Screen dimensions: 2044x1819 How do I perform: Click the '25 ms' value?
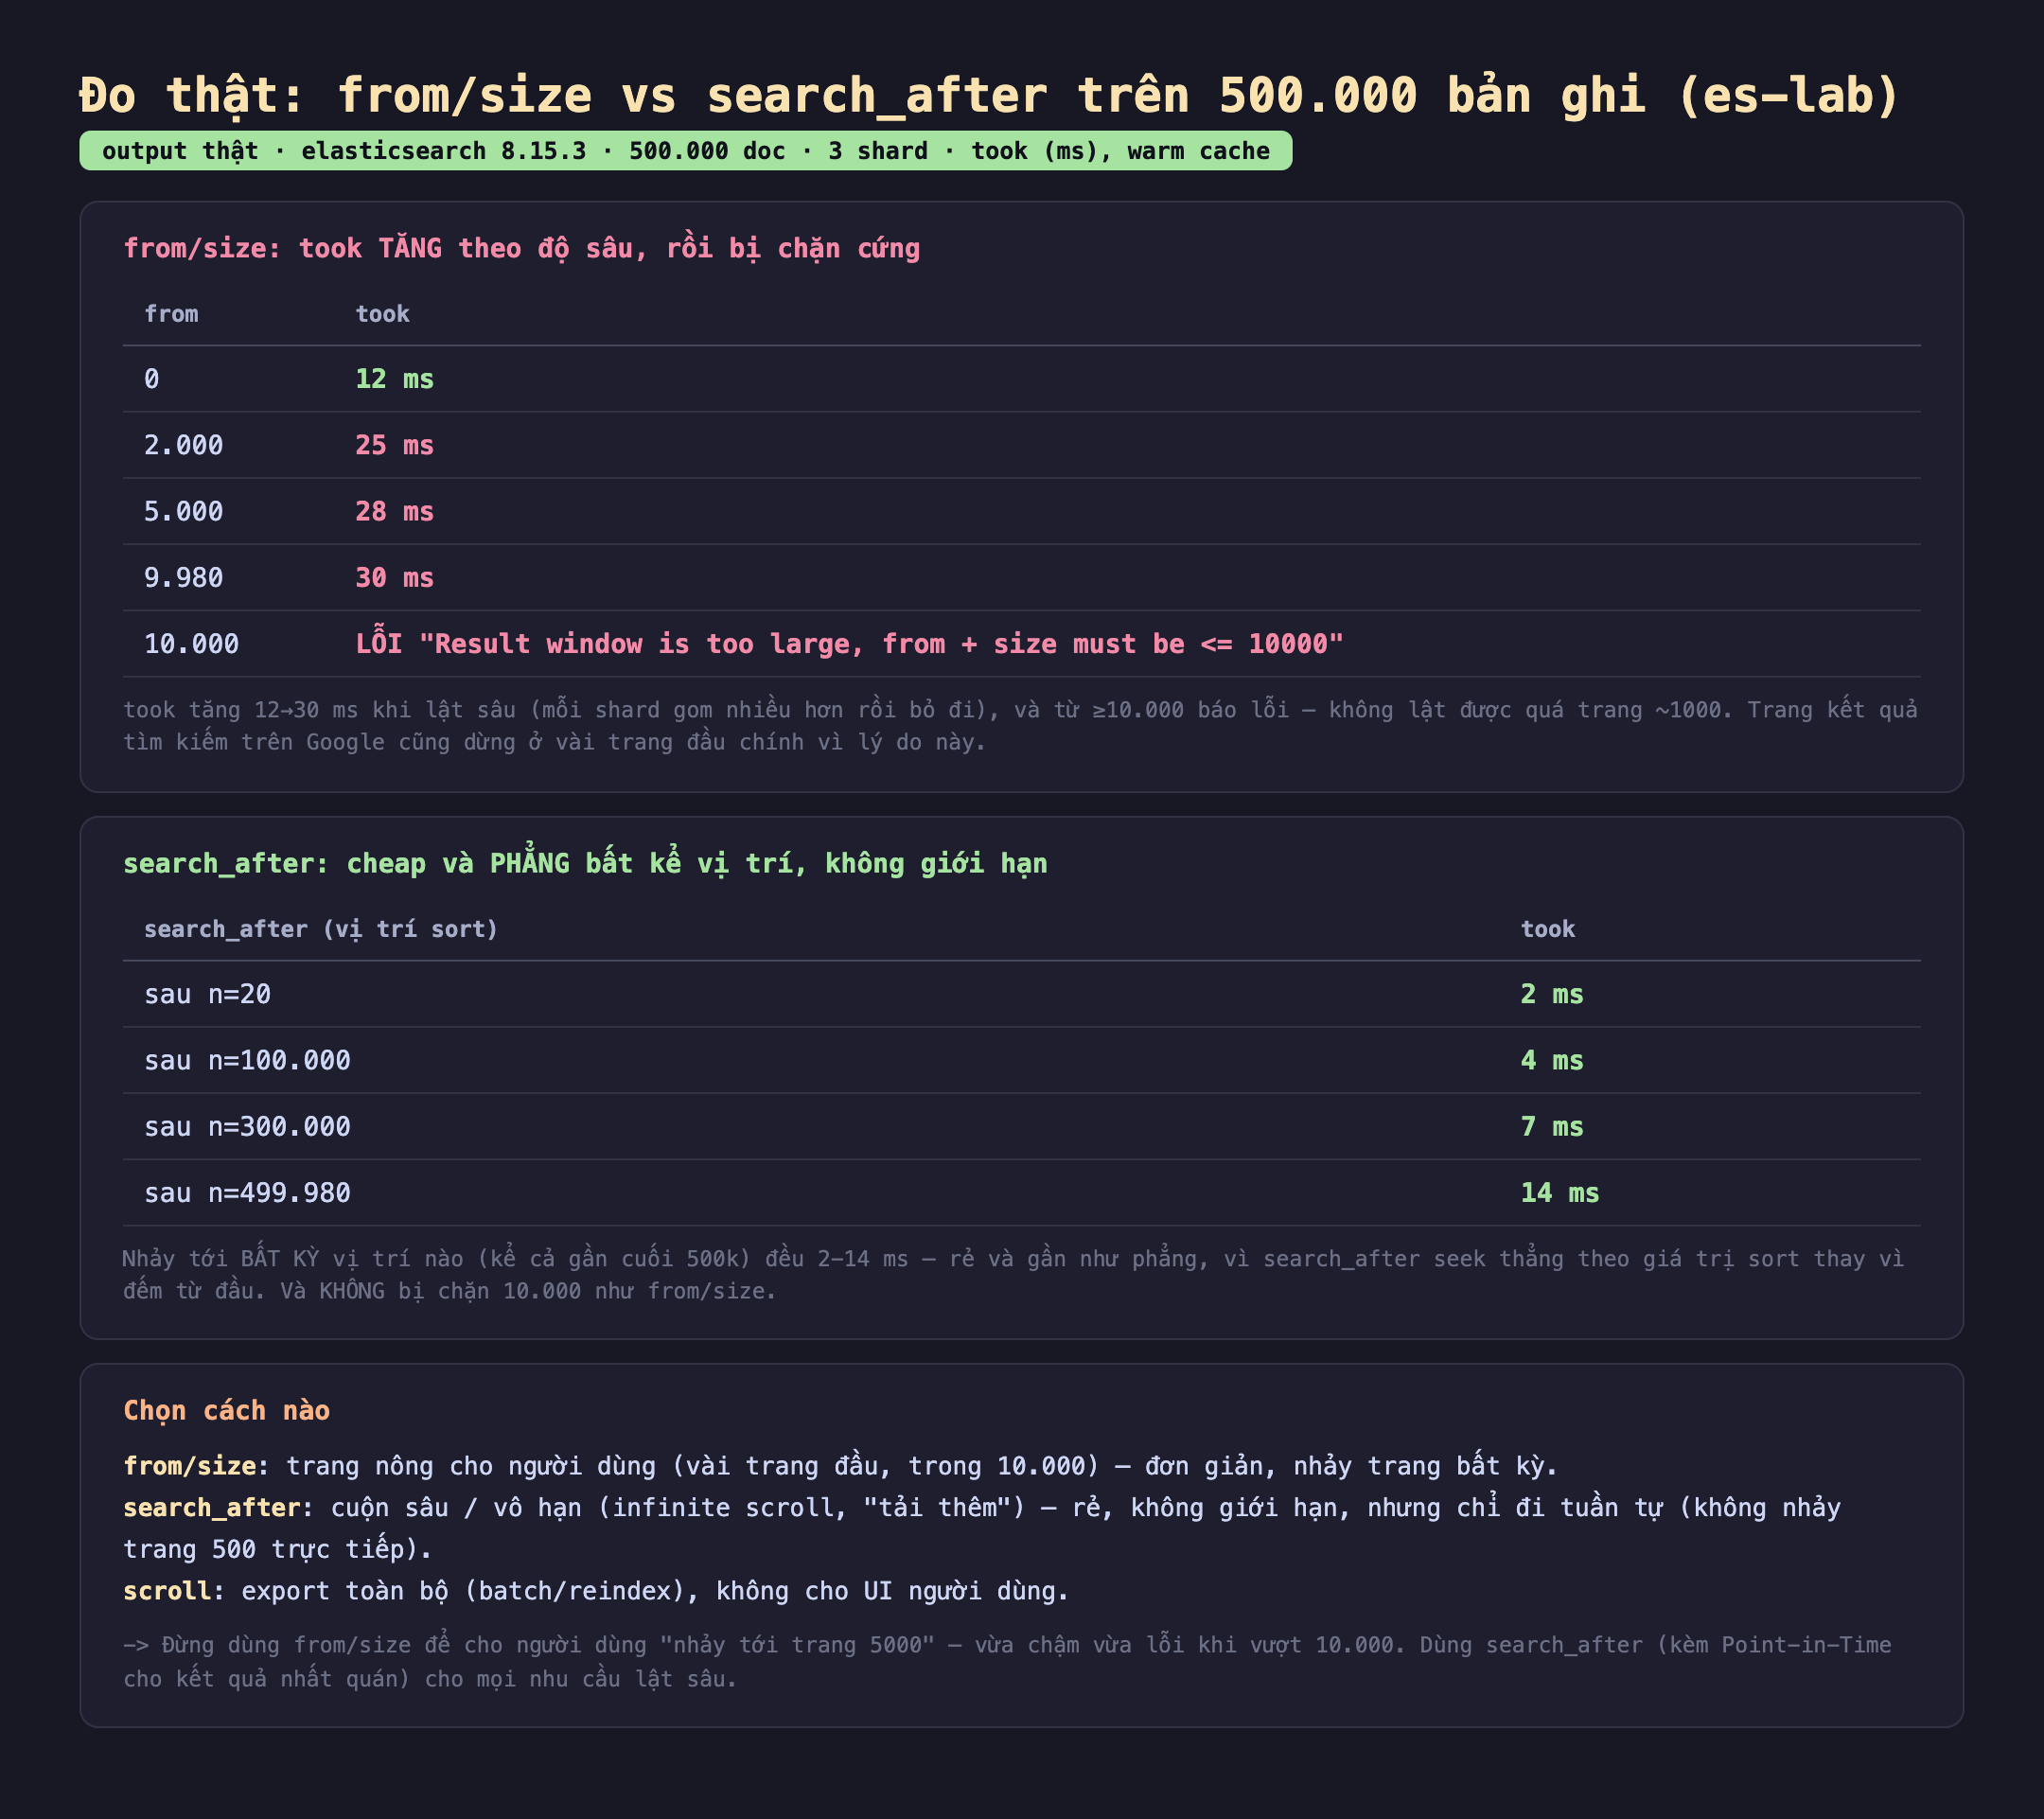[x=394, y=445]
